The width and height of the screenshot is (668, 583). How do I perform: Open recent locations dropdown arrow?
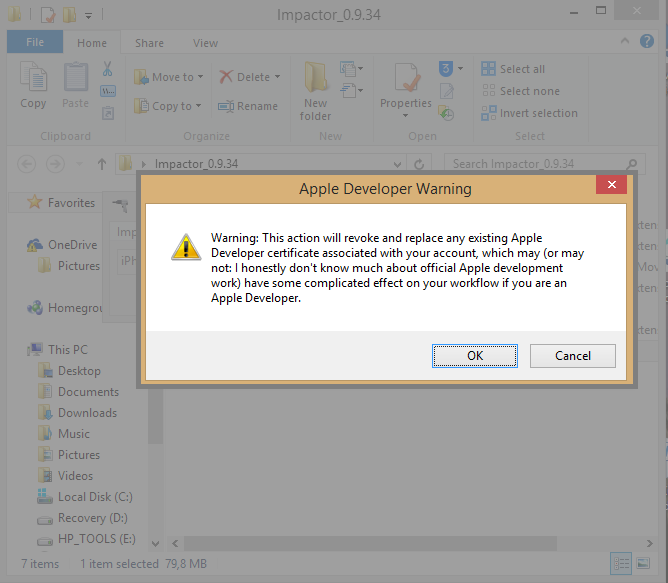click(79, 164)
